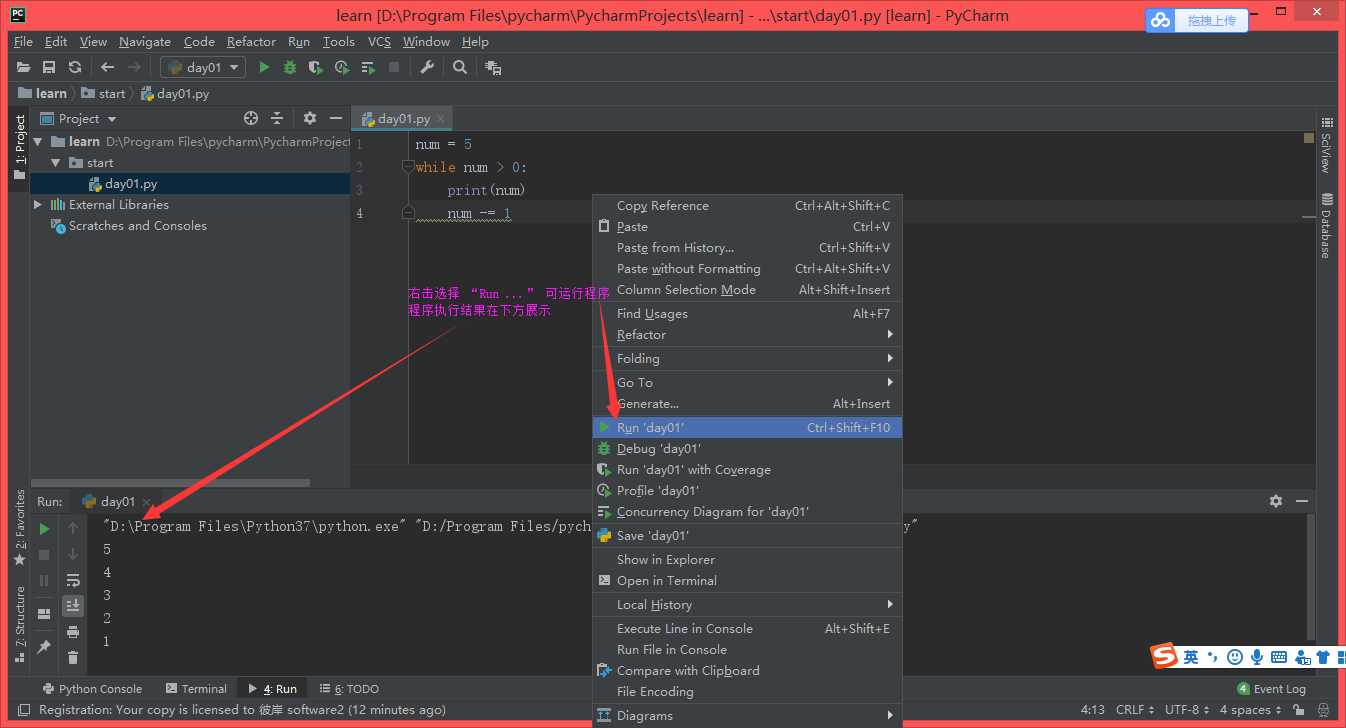Click the Search Everywhere magnifier icon
1346x728 pixels.
click(460, 67)
